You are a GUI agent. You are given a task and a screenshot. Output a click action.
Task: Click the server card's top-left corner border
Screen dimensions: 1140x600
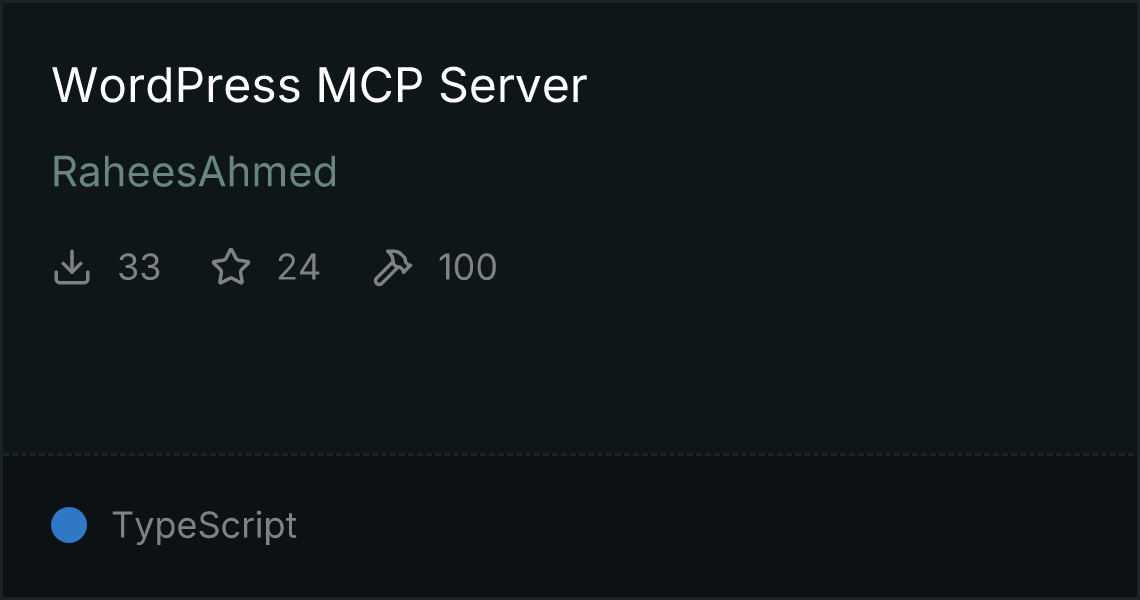(x=2, y=2)
